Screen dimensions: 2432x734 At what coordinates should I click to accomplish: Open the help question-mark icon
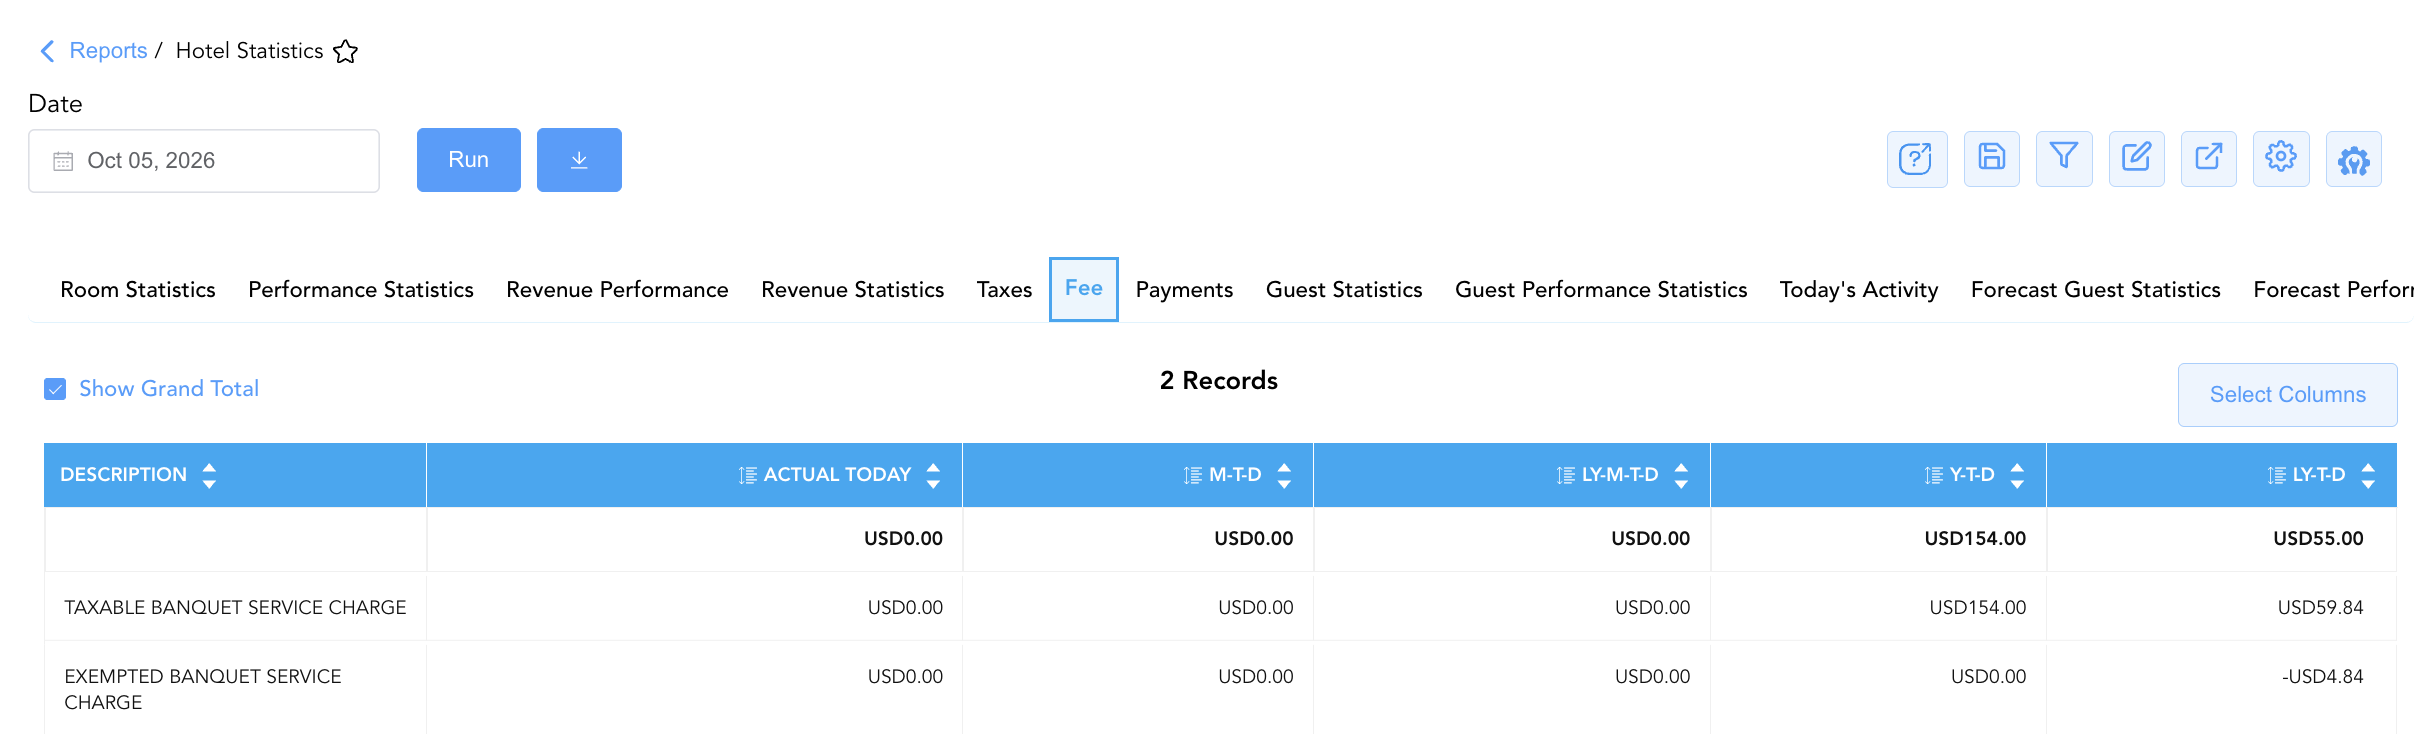coord(1916,159)
